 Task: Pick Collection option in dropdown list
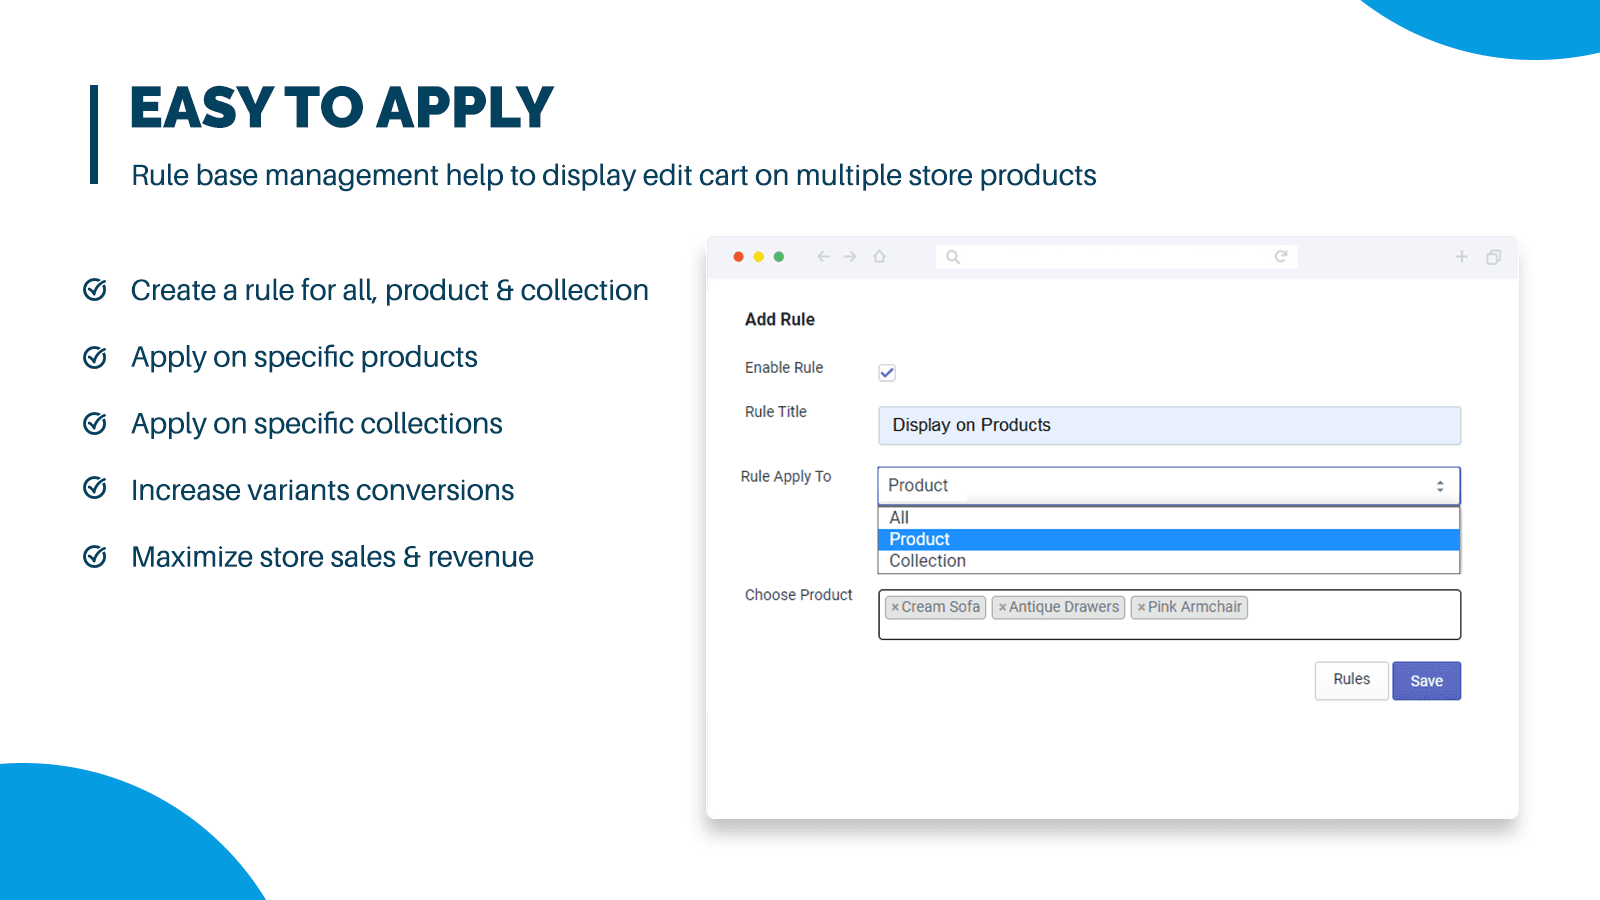point(927,561)
